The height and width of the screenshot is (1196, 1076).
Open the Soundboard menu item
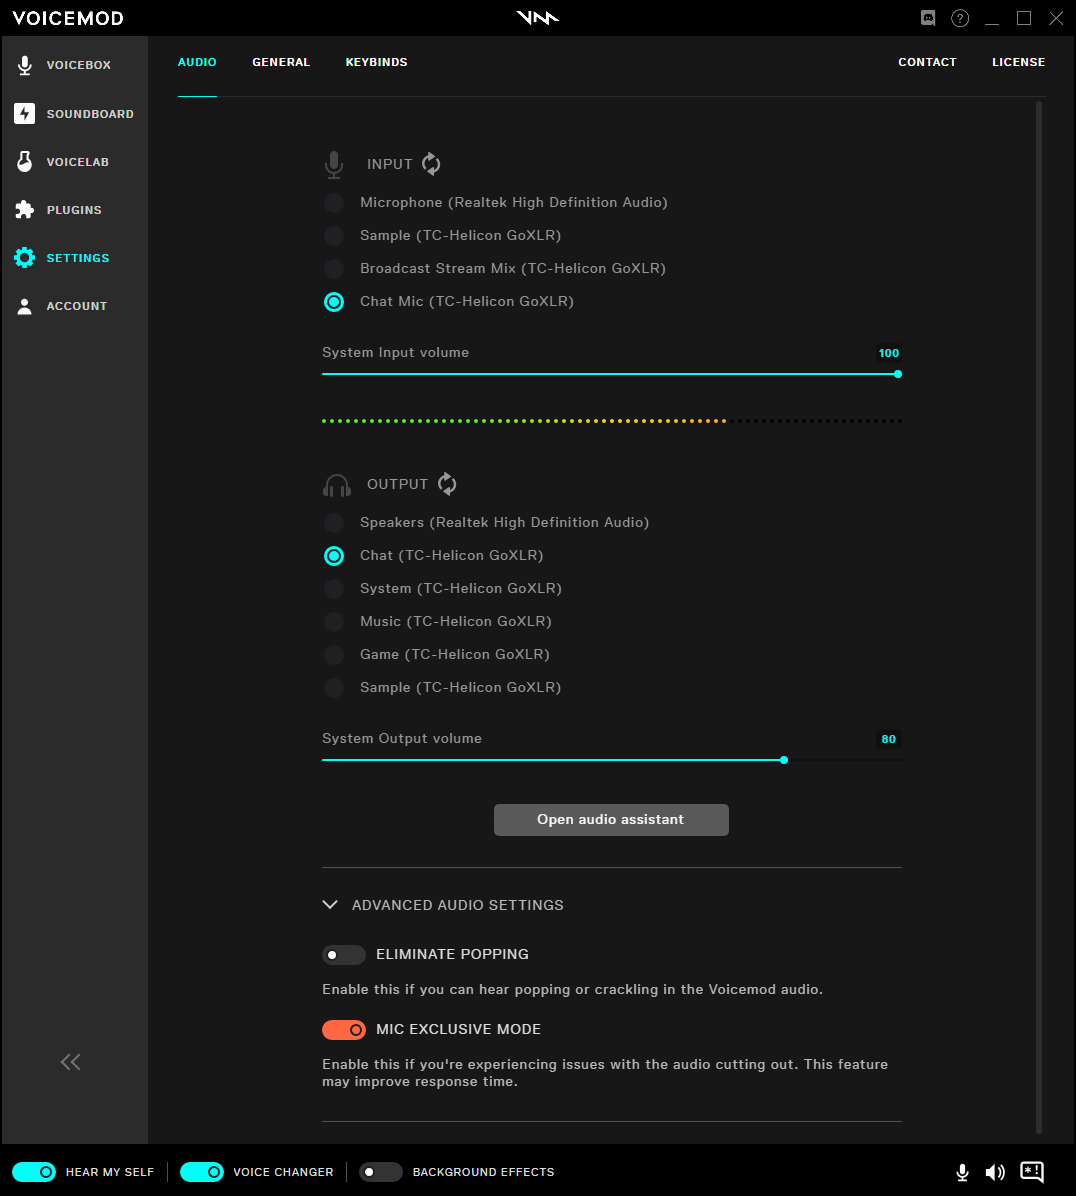click(90, 114)
